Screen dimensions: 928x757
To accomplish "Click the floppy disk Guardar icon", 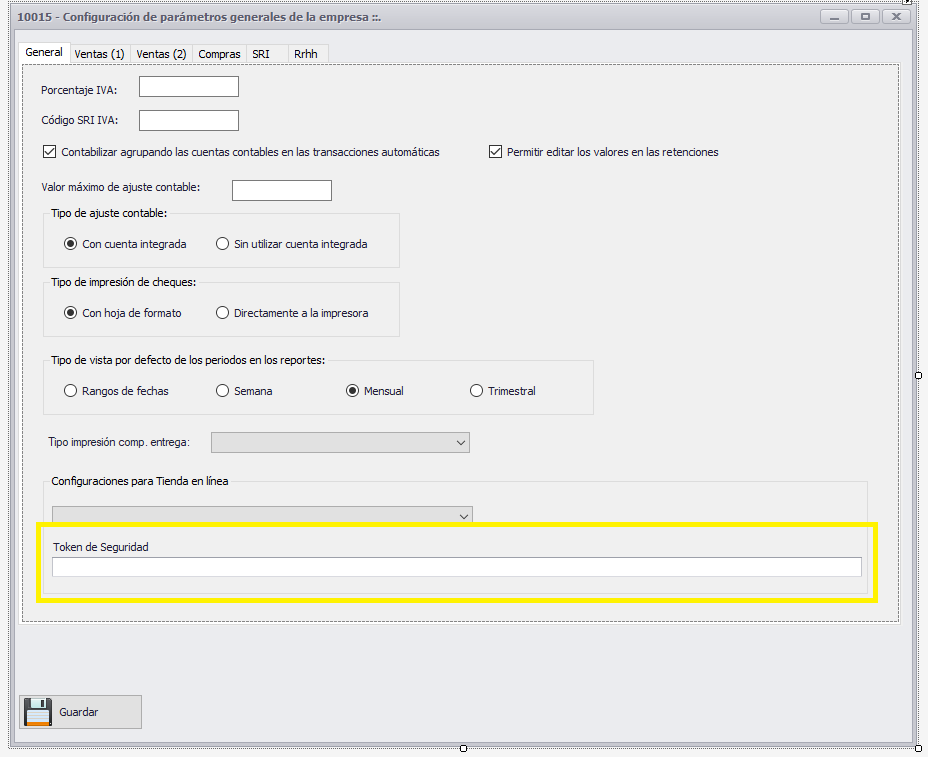I will (x=38, y=712).
